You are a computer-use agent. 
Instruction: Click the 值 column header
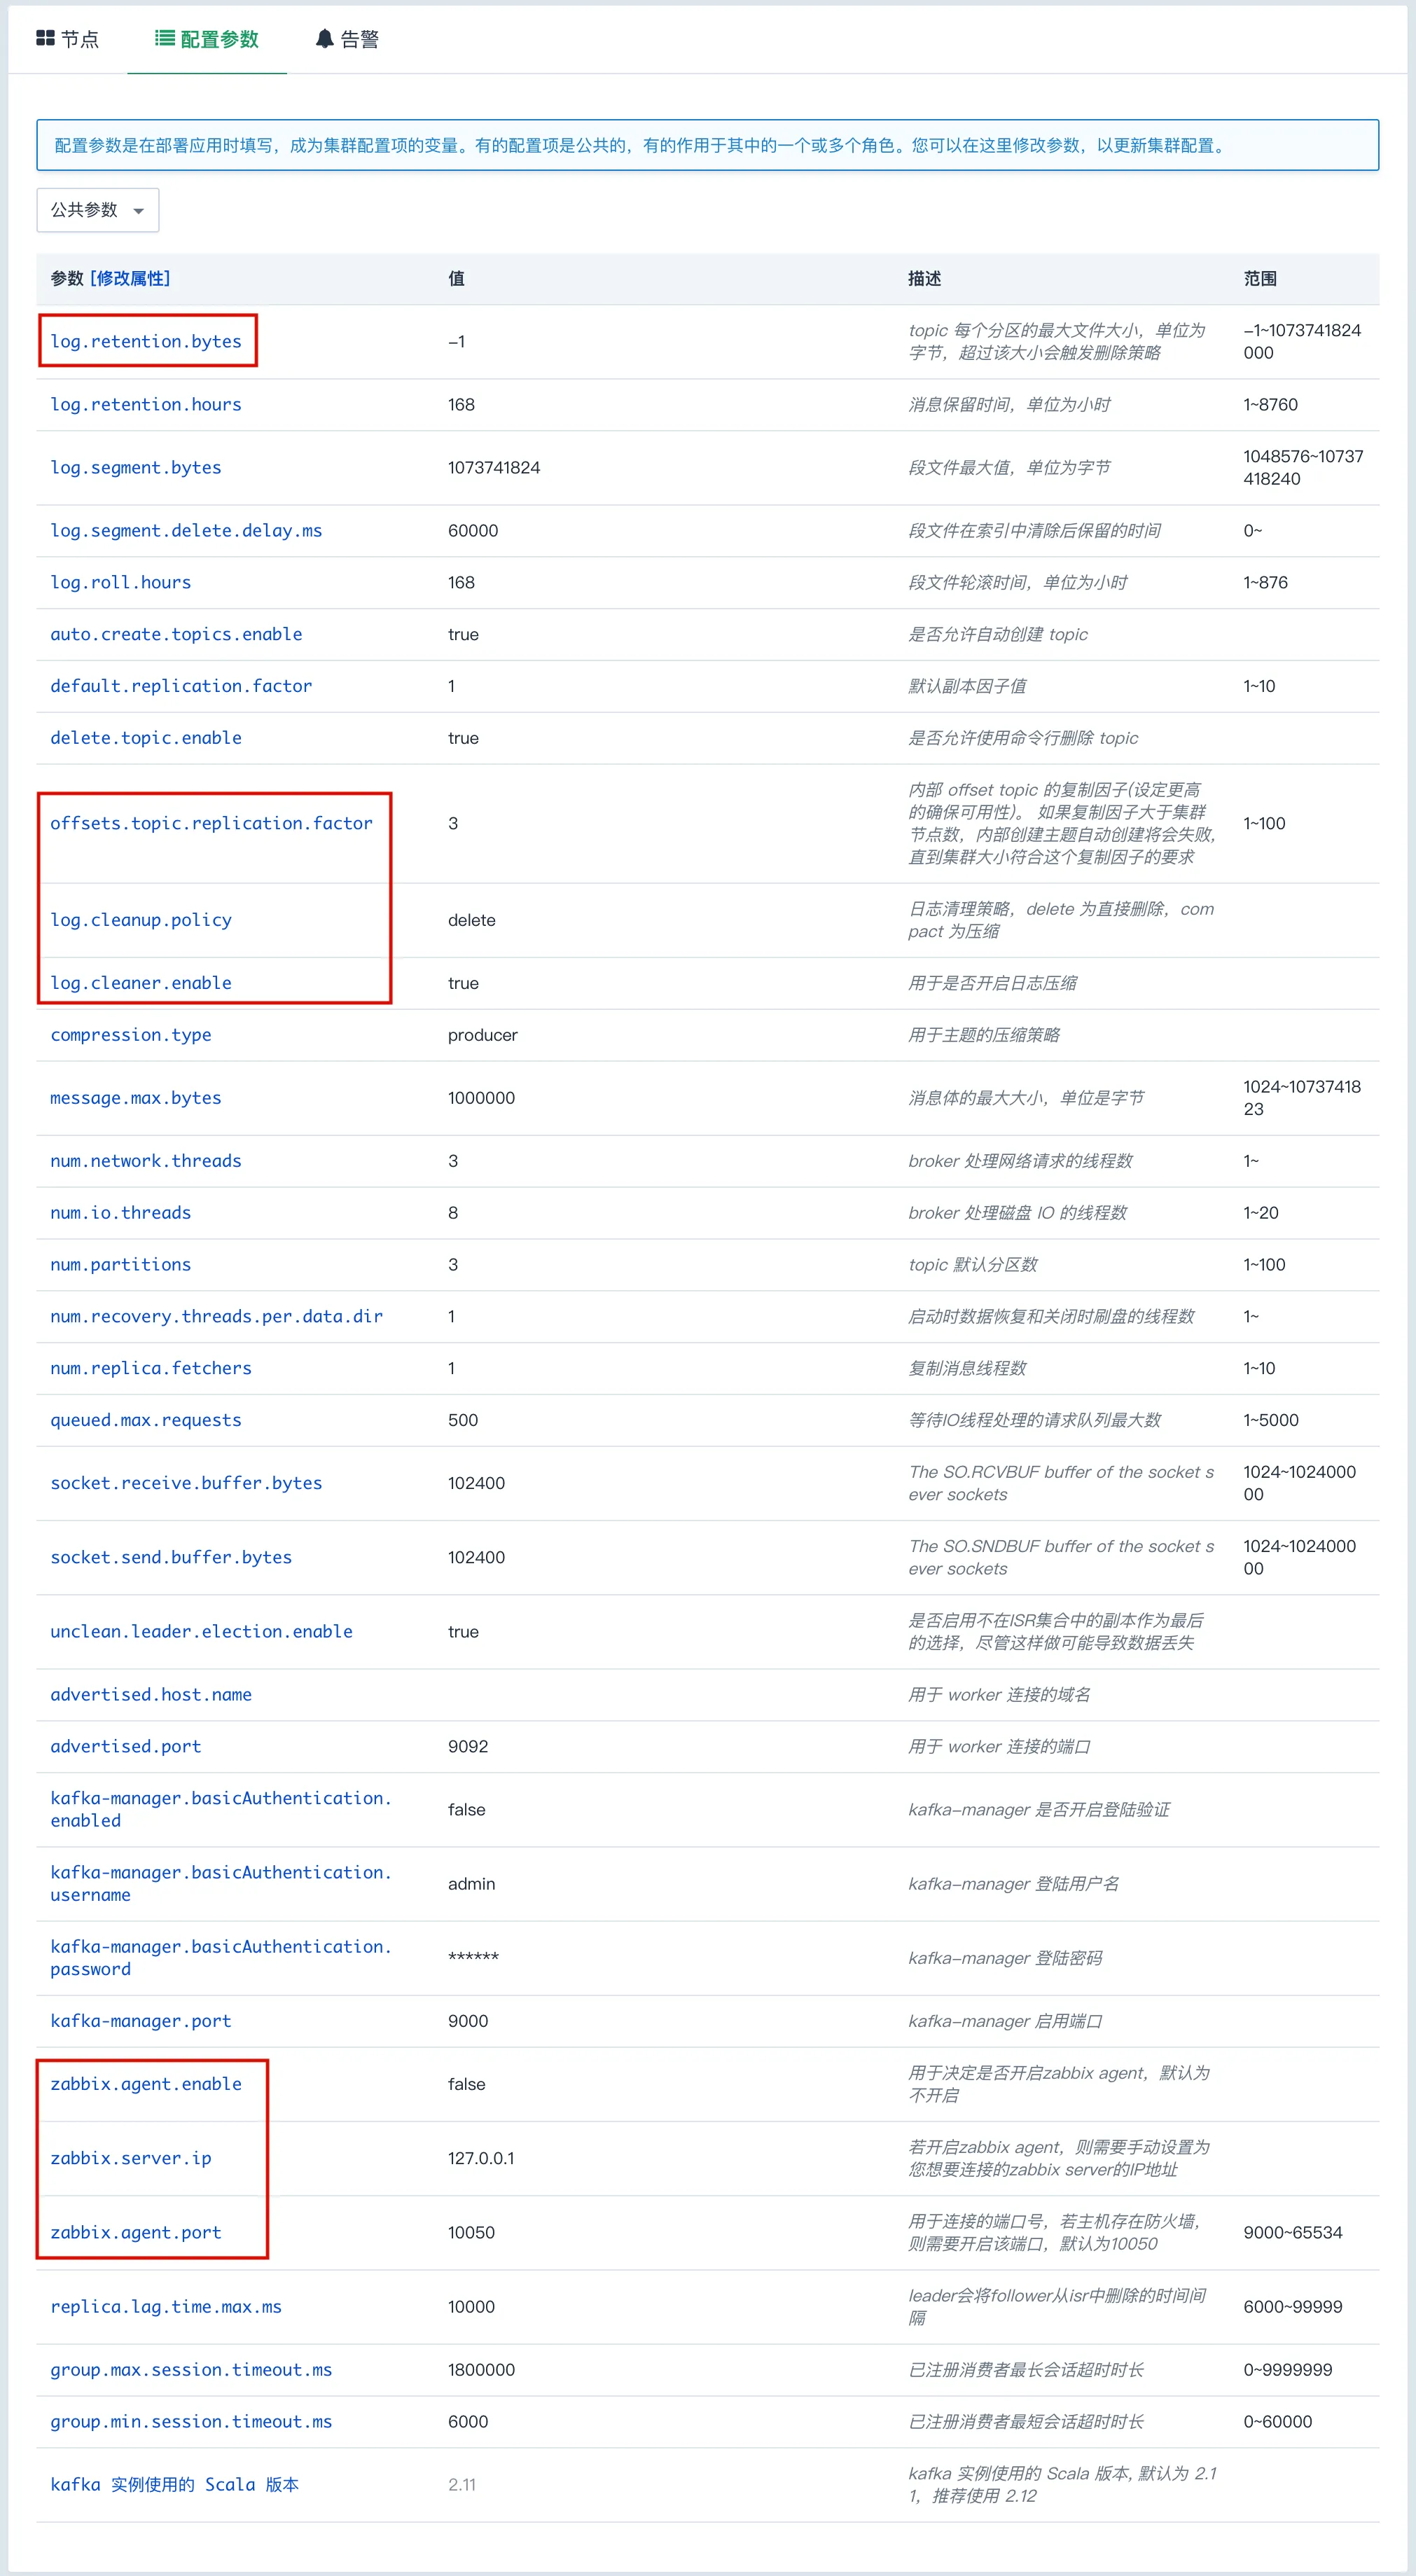tap(456, 278)
